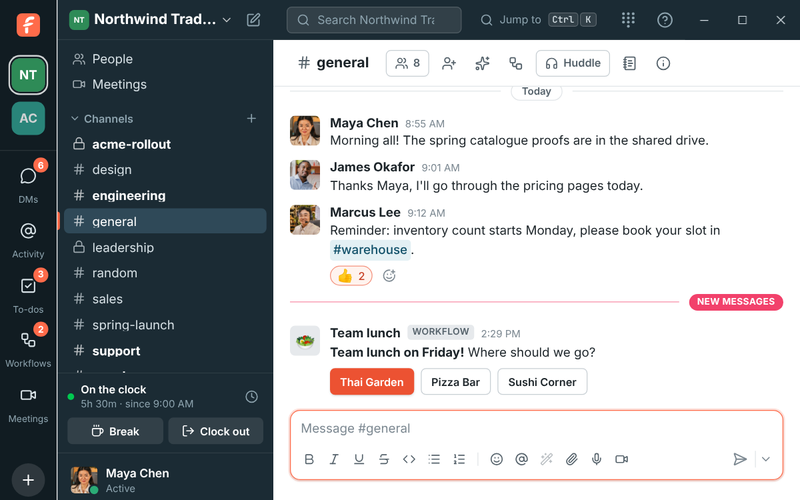Open timesheet clock history icon

pos(252,396)
